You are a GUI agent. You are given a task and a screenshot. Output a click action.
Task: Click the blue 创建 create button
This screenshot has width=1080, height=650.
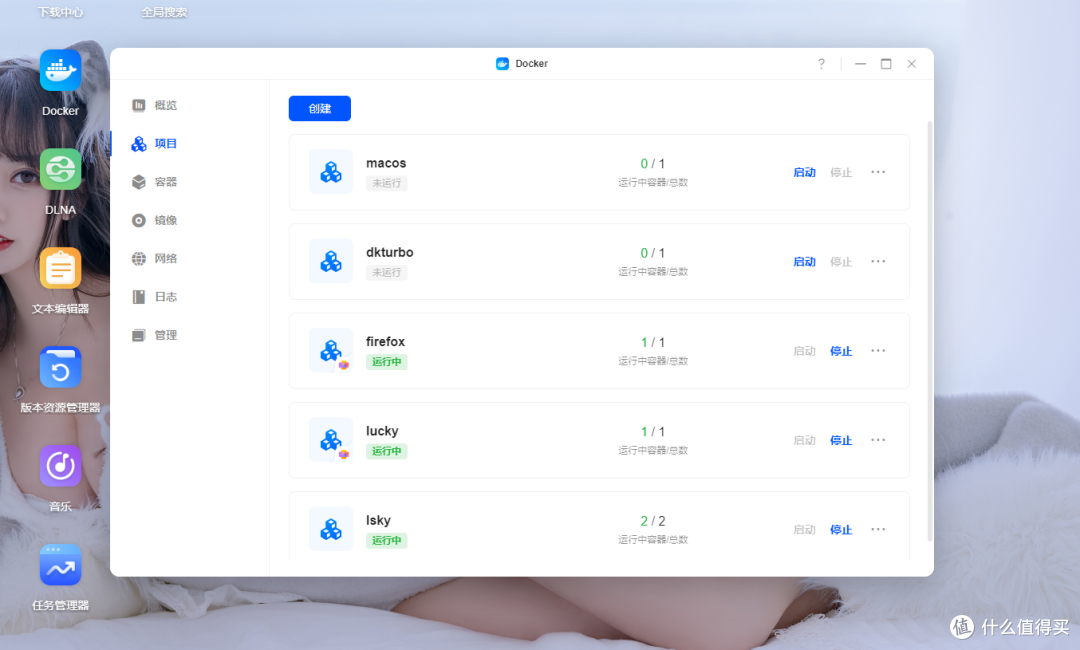[320, 108]
